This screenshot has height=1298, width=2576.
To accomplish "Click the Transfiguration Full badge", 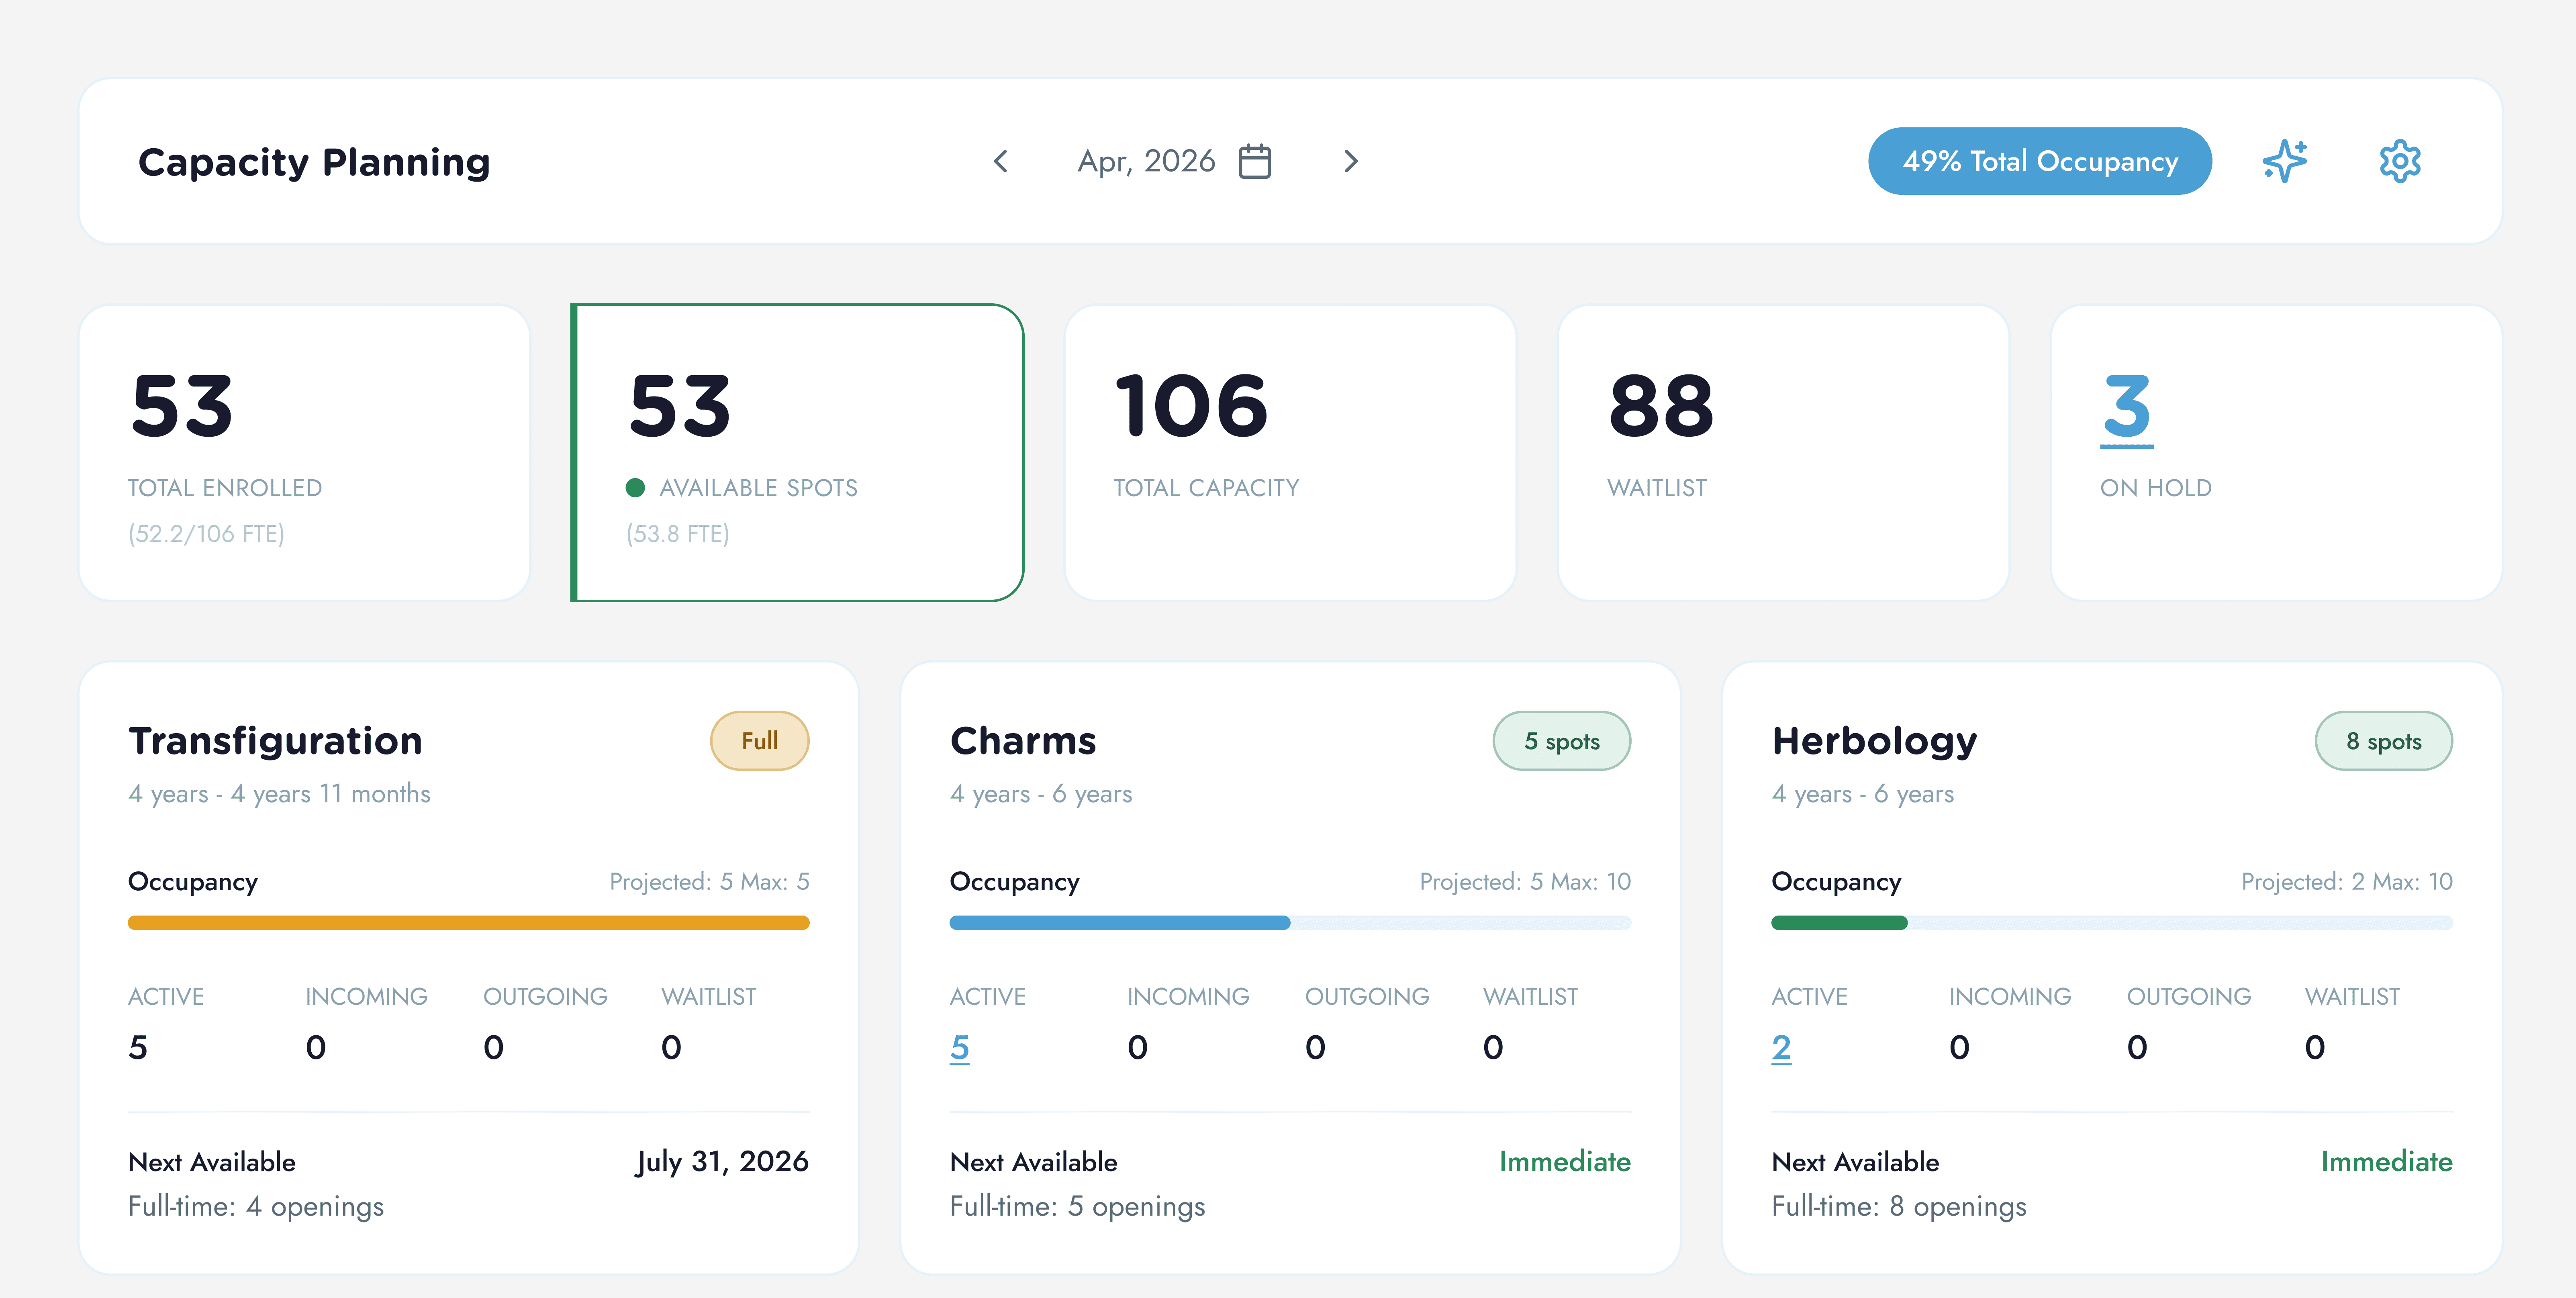I will (759, 741).
